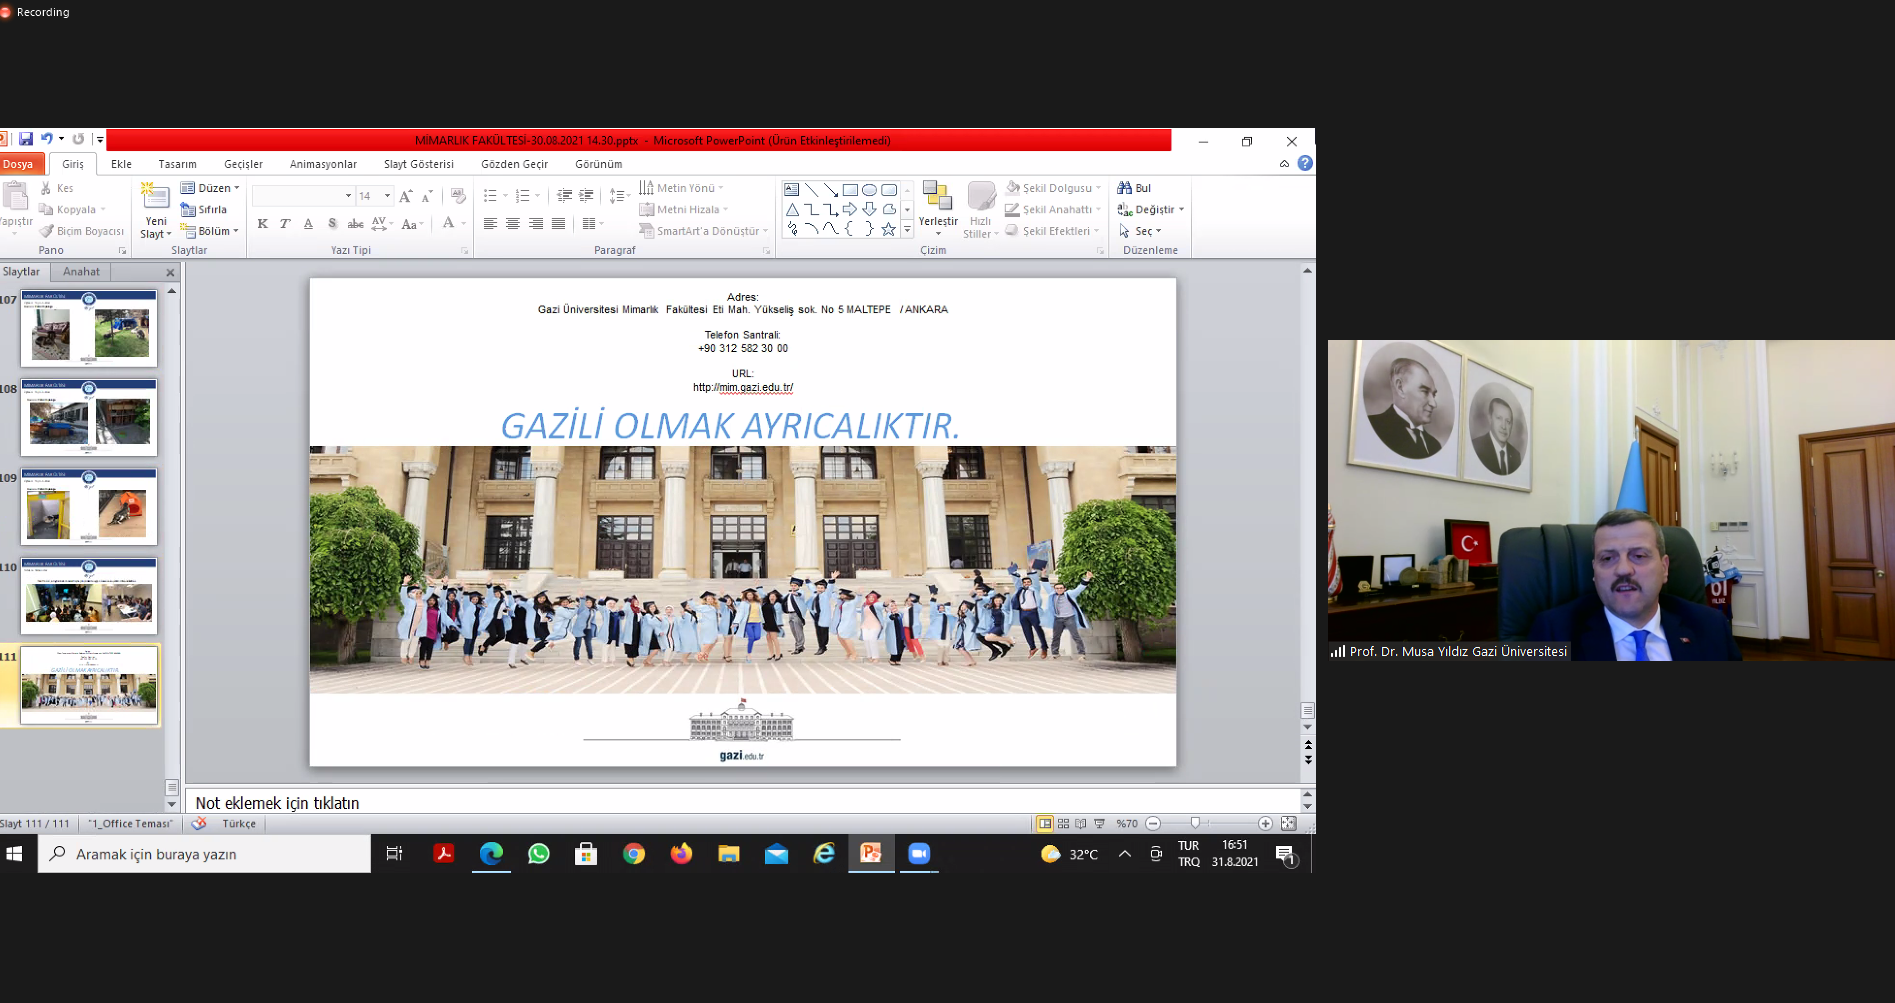The width and height of the screenshot is (1895, 1003).
Task: Click the mim.gazi.edu.tr link on slide
Action: click(743, 387)
